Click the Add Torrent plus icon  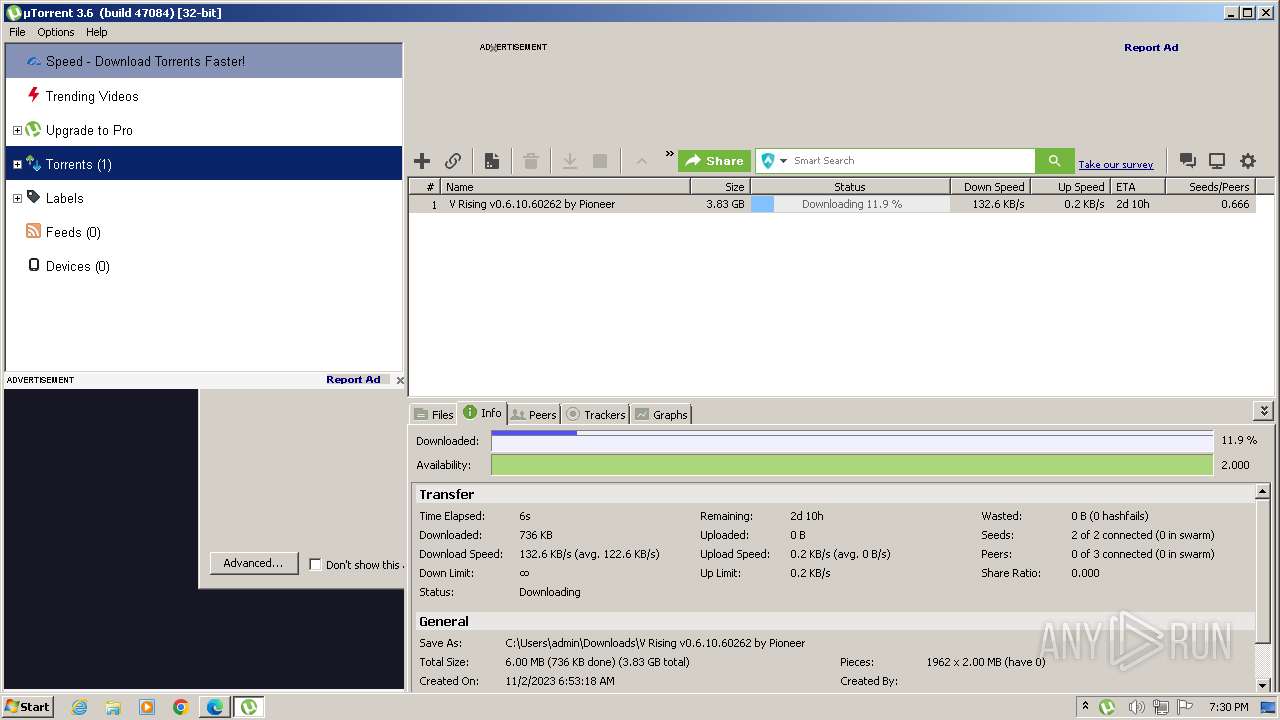coord(422,161)
